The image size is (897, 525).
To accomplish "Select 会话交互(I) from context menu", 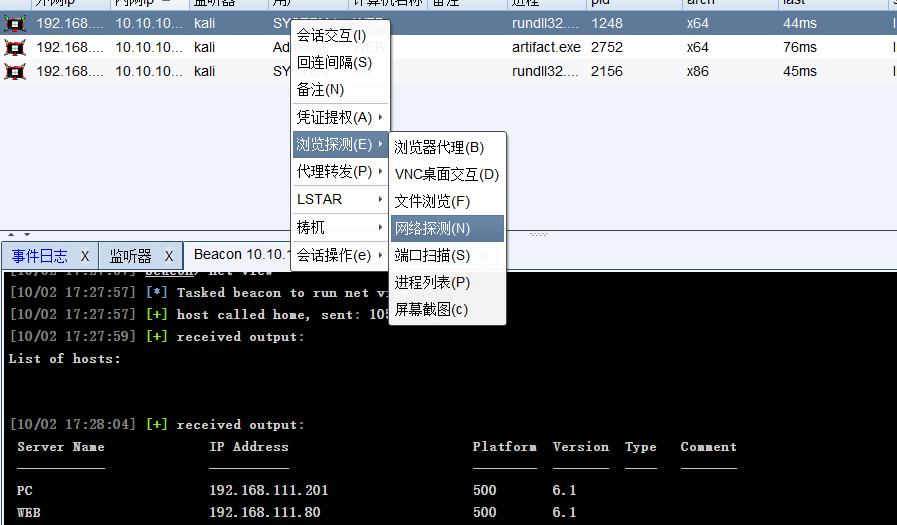I will (x=332, y=35).
